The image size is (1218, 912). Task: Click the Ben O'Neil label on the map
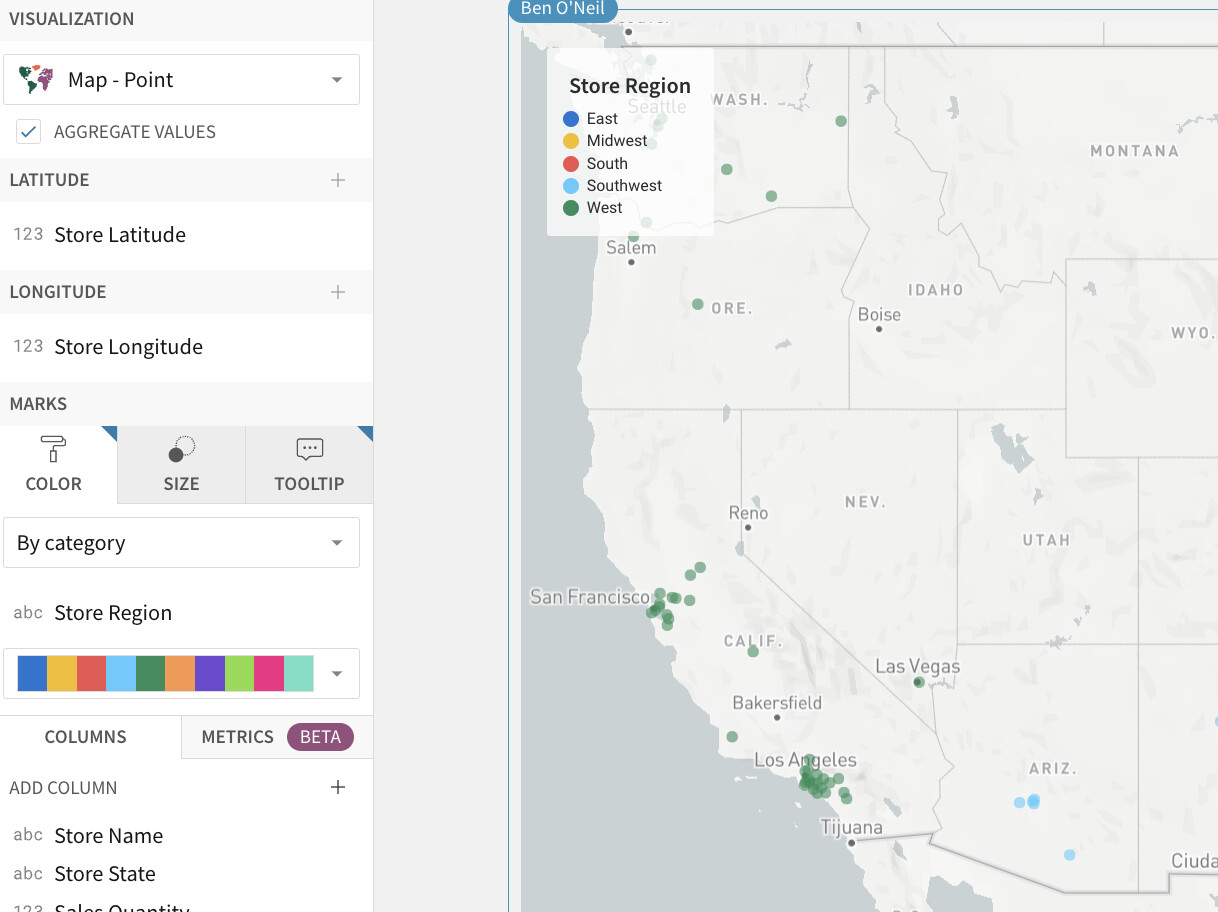[x=562, y=11]
